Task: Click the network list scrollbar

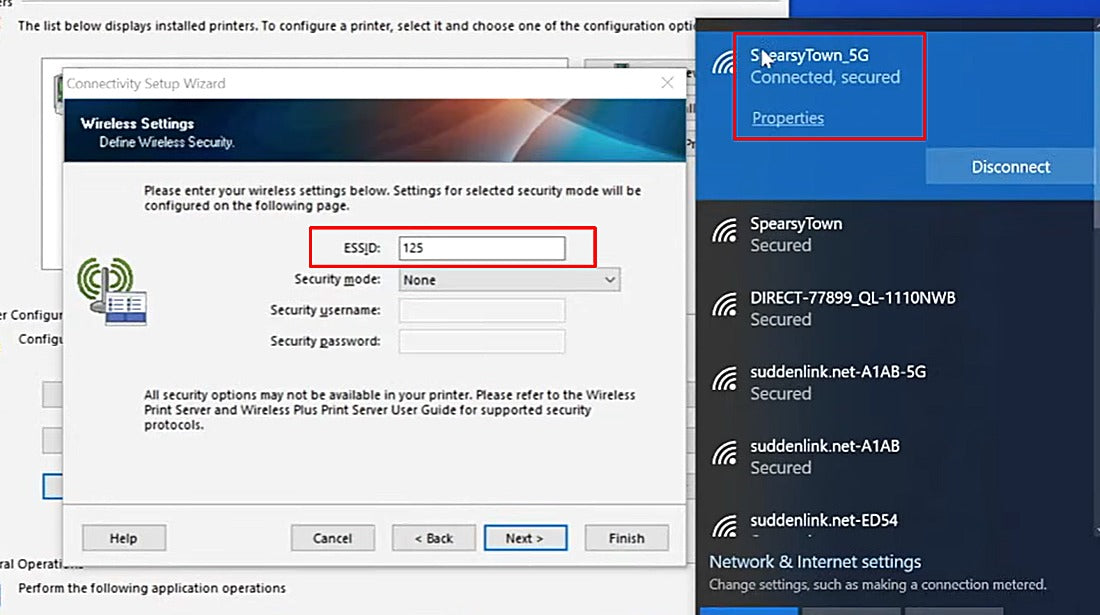Action: tap(1096, 281)
